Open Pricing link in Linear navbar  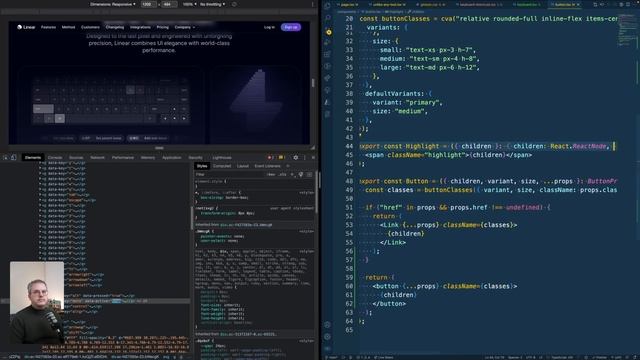(162, 27)
